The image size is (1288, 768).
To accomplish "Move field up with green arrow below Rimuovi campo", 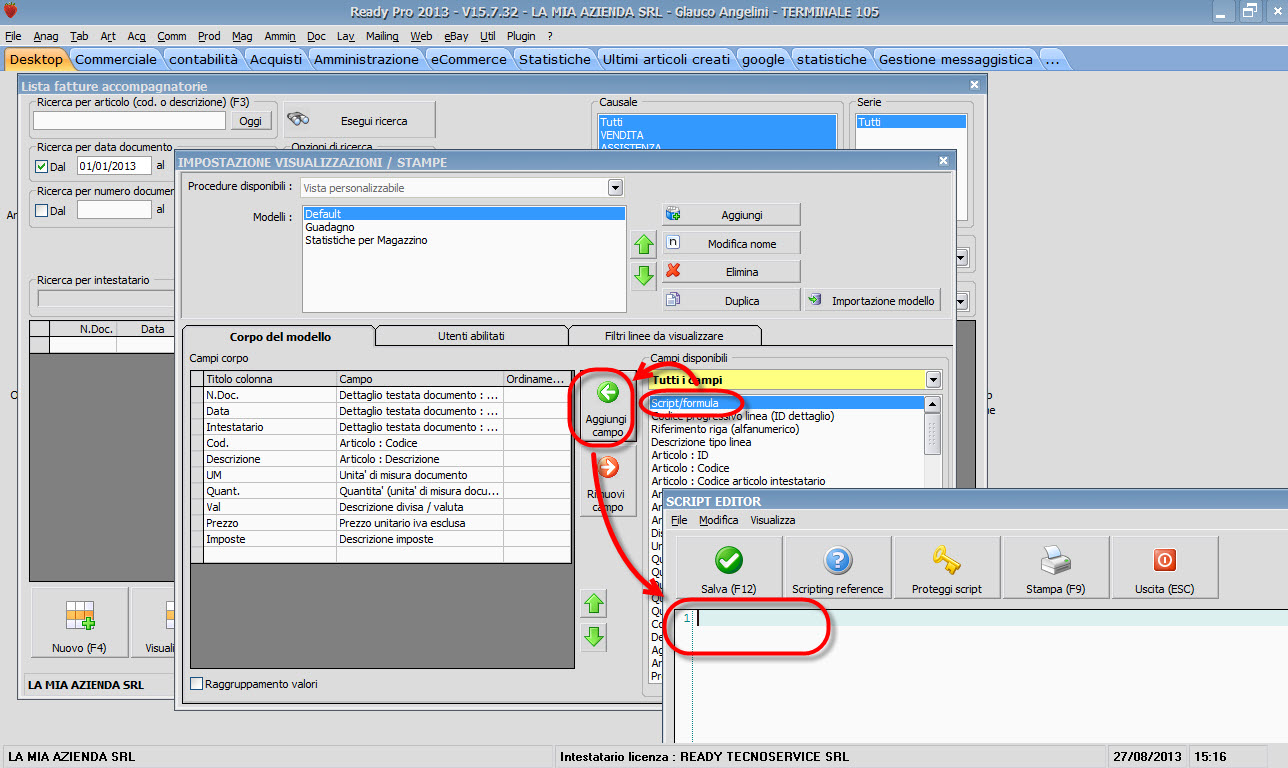I will click(595, 603).
